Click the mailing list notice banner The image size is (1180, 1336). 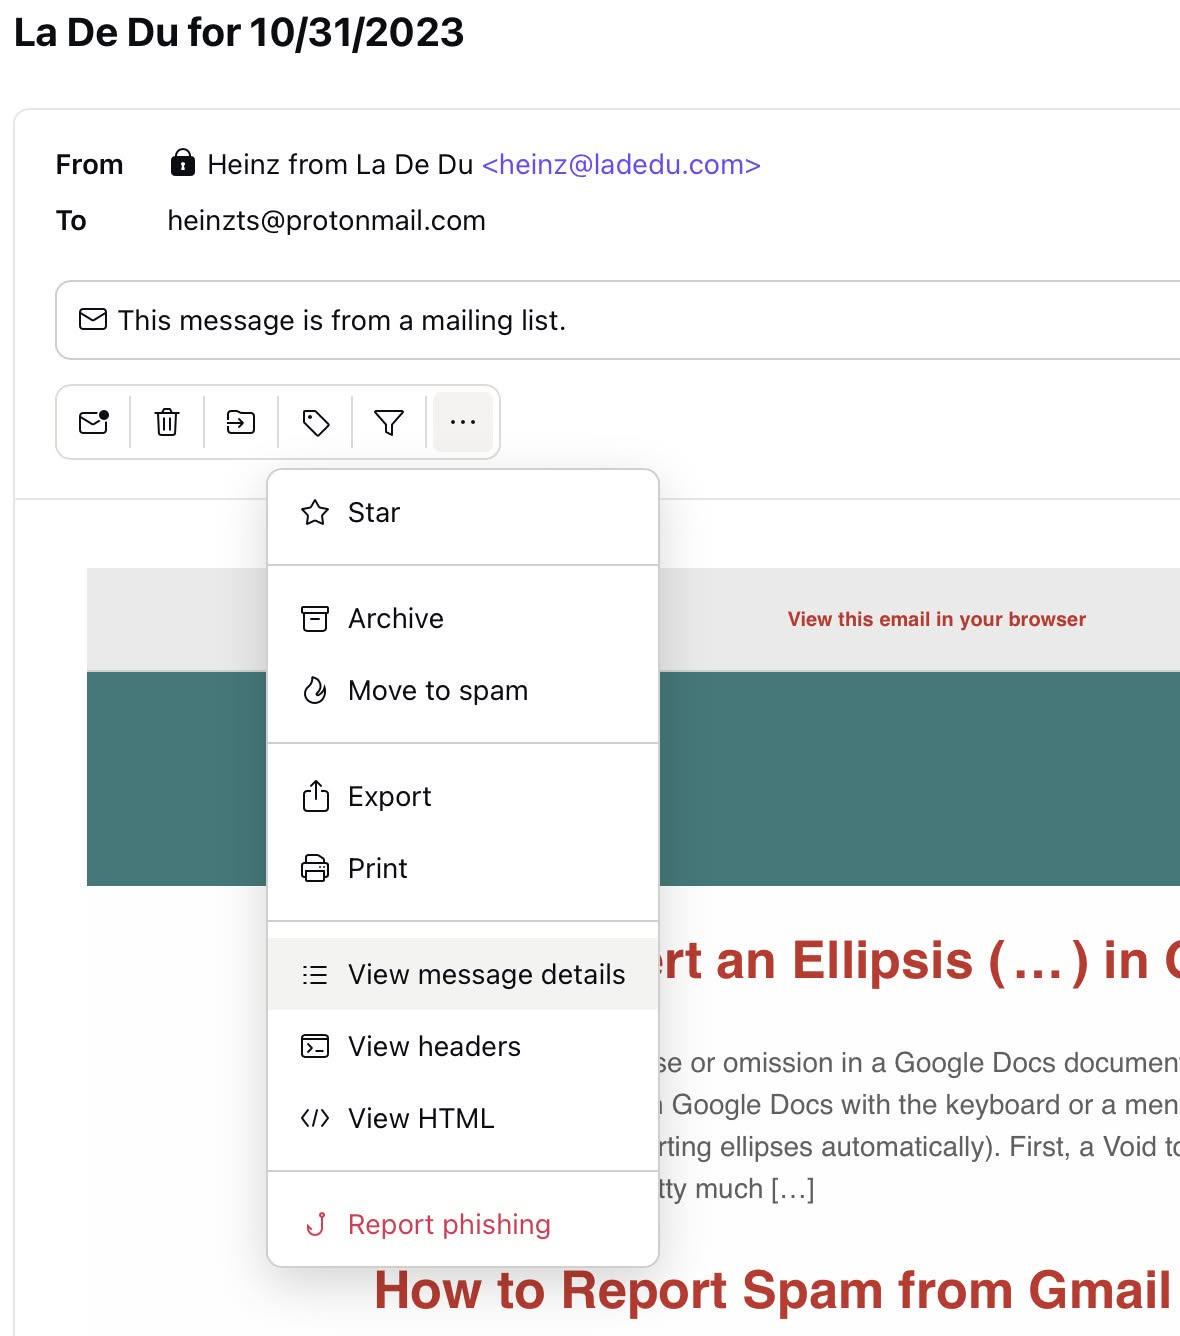[x=618, y=320]
